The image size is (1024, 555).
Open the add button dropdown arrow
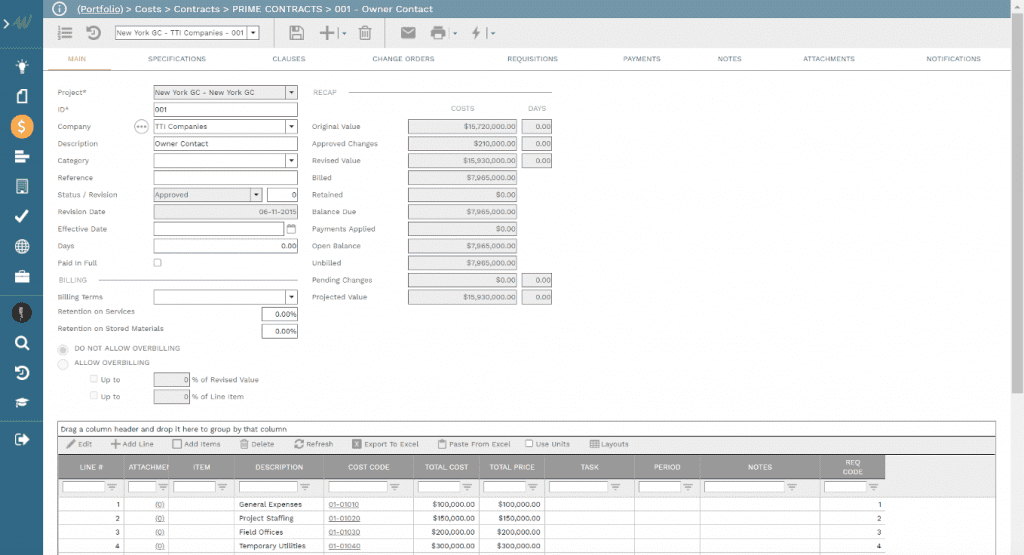tap(344, 33)
